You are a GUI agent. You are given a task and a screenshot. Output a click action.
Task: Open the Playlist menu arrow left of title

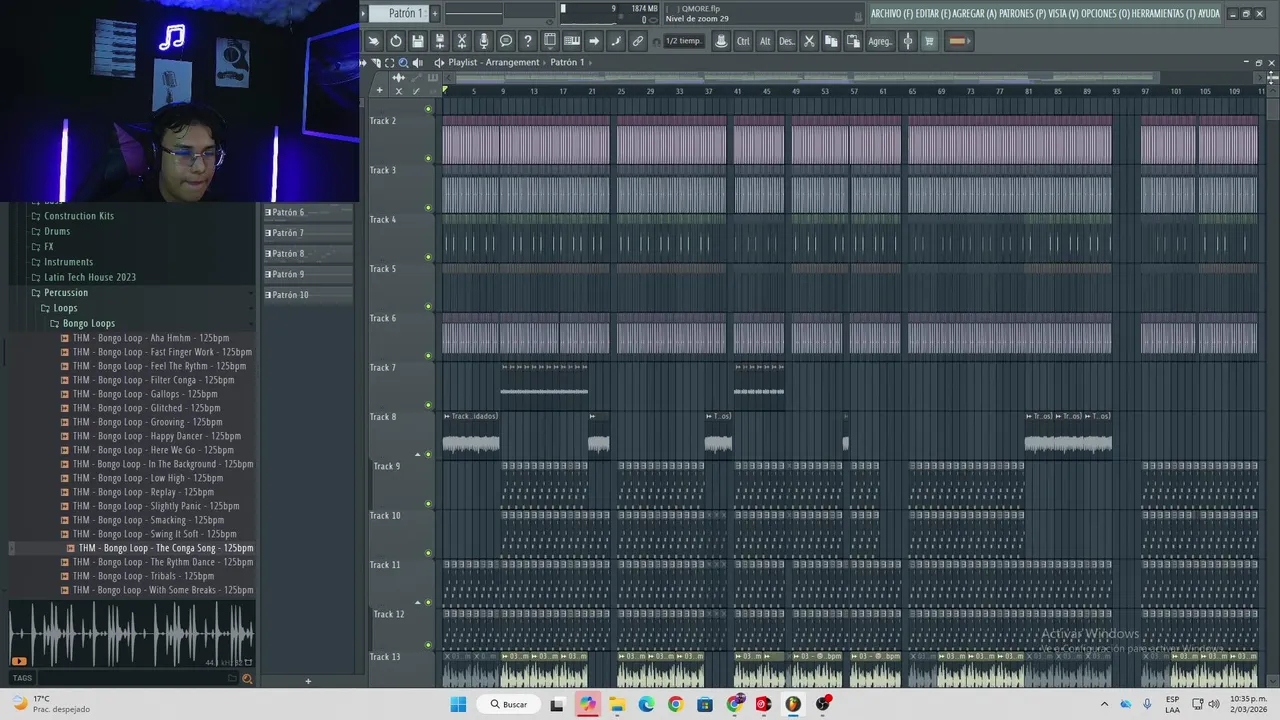439,62
